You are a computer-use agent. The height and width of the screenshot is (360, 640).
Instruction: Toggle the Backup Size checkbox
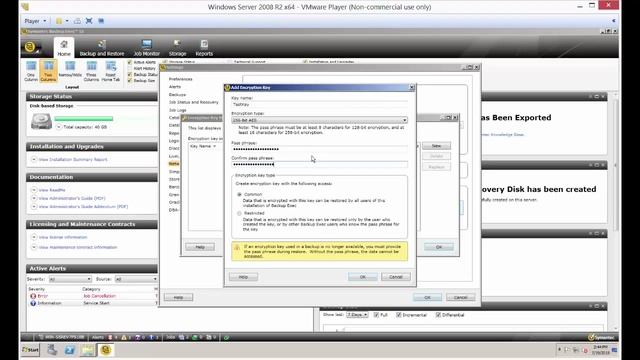point(130,80)
